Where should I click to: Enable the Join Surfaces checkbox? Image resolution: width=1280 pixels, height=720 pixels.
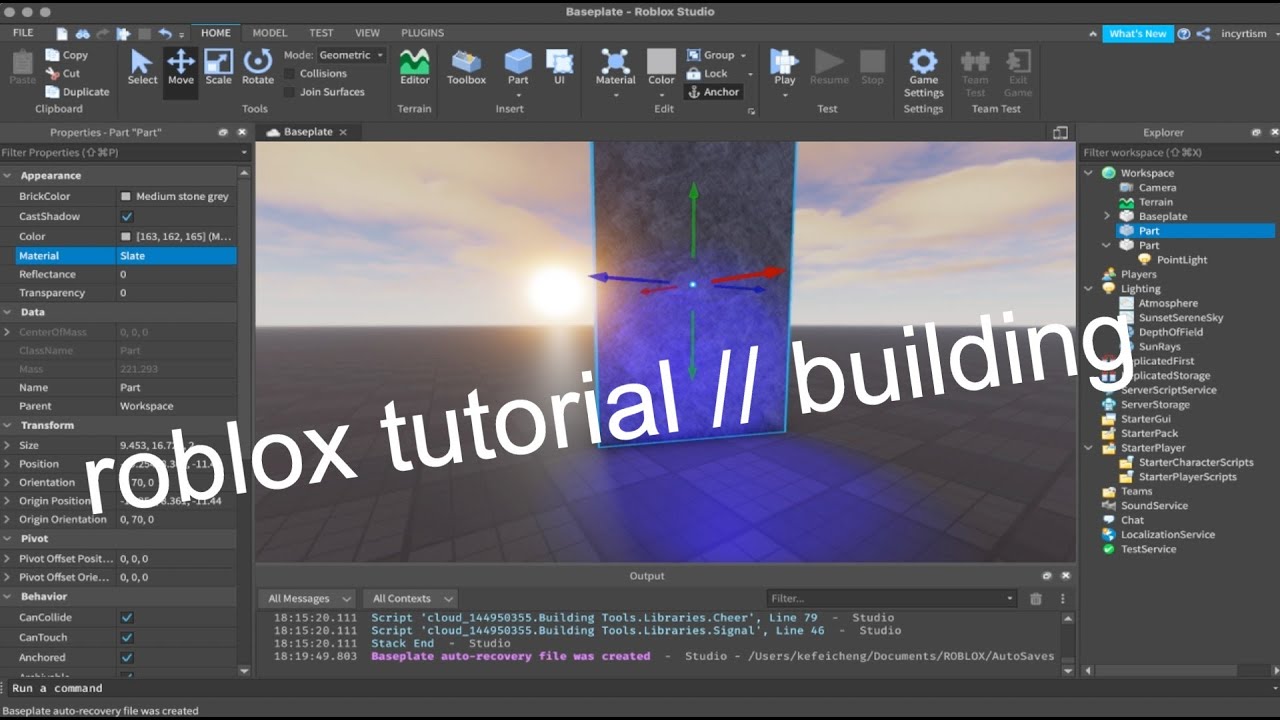[290, 92]
